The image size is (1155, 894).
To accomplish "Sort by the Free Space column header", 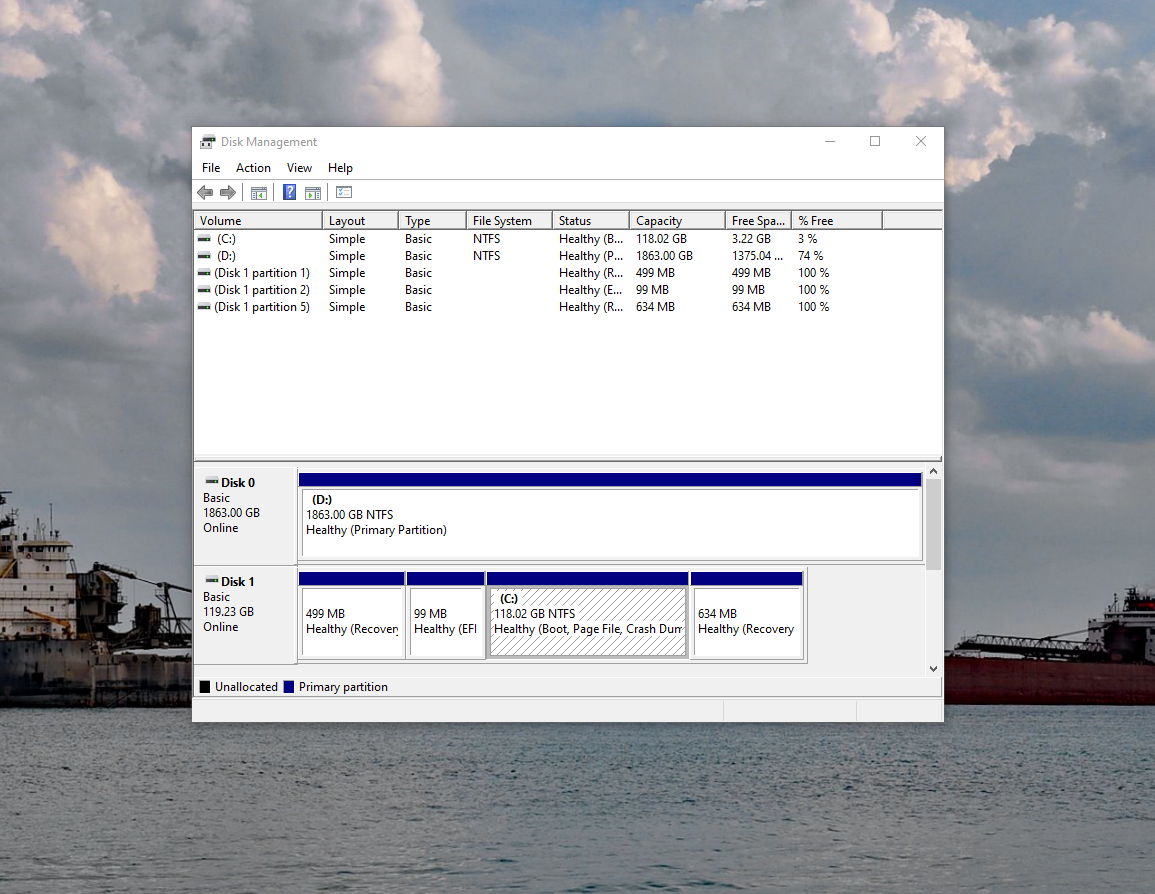I will point(758,220).
